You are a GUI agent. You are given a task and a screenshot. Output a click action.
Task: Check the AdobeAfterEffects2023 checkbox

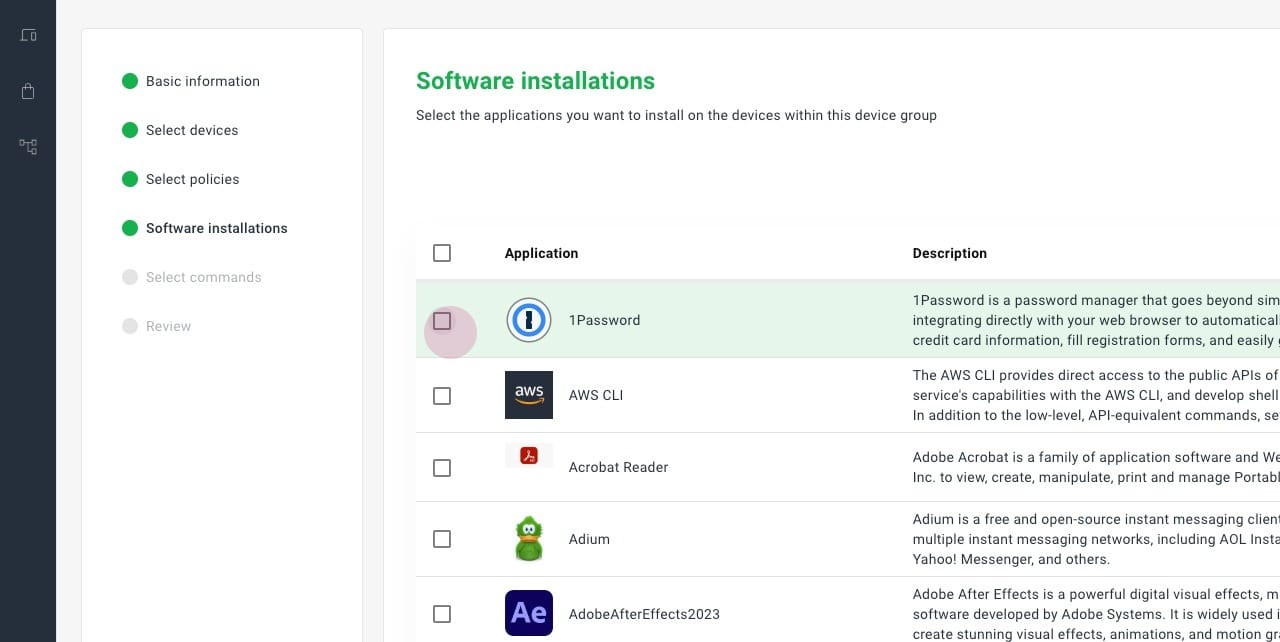pos(442,614)
